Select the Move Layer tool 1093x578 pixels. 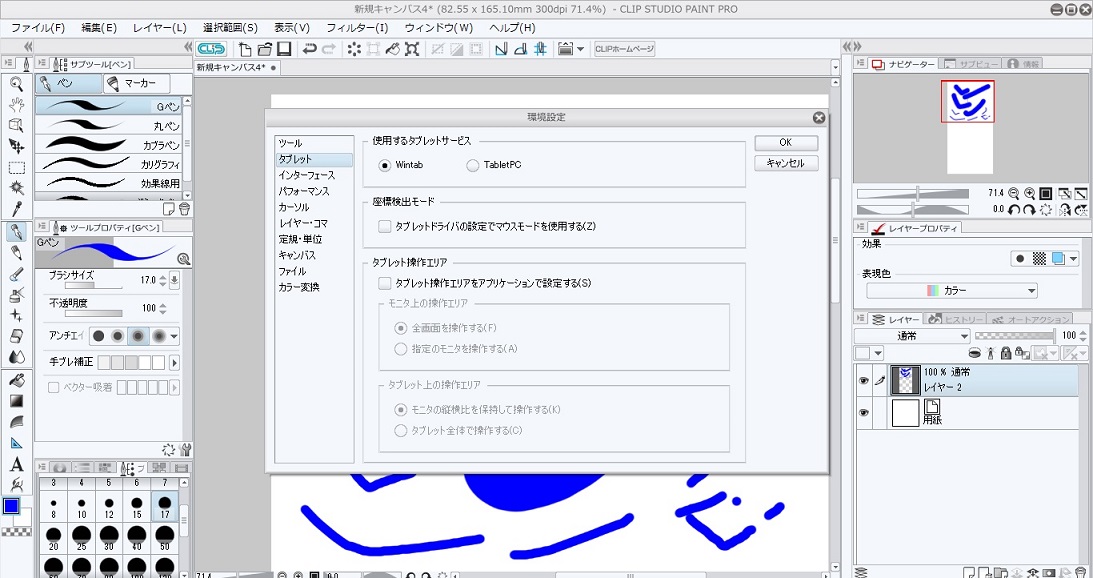[17, 146]
